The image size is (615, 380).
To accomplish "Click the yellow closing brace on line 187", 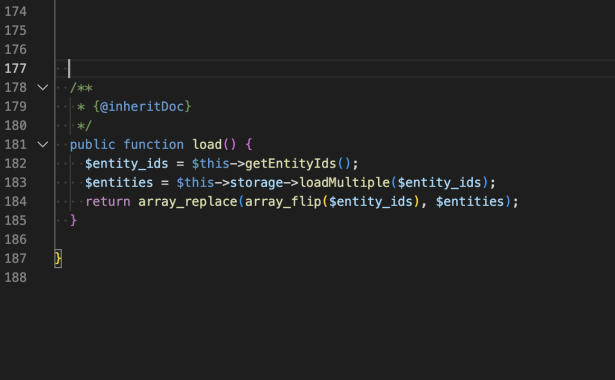I will (58, 258).
